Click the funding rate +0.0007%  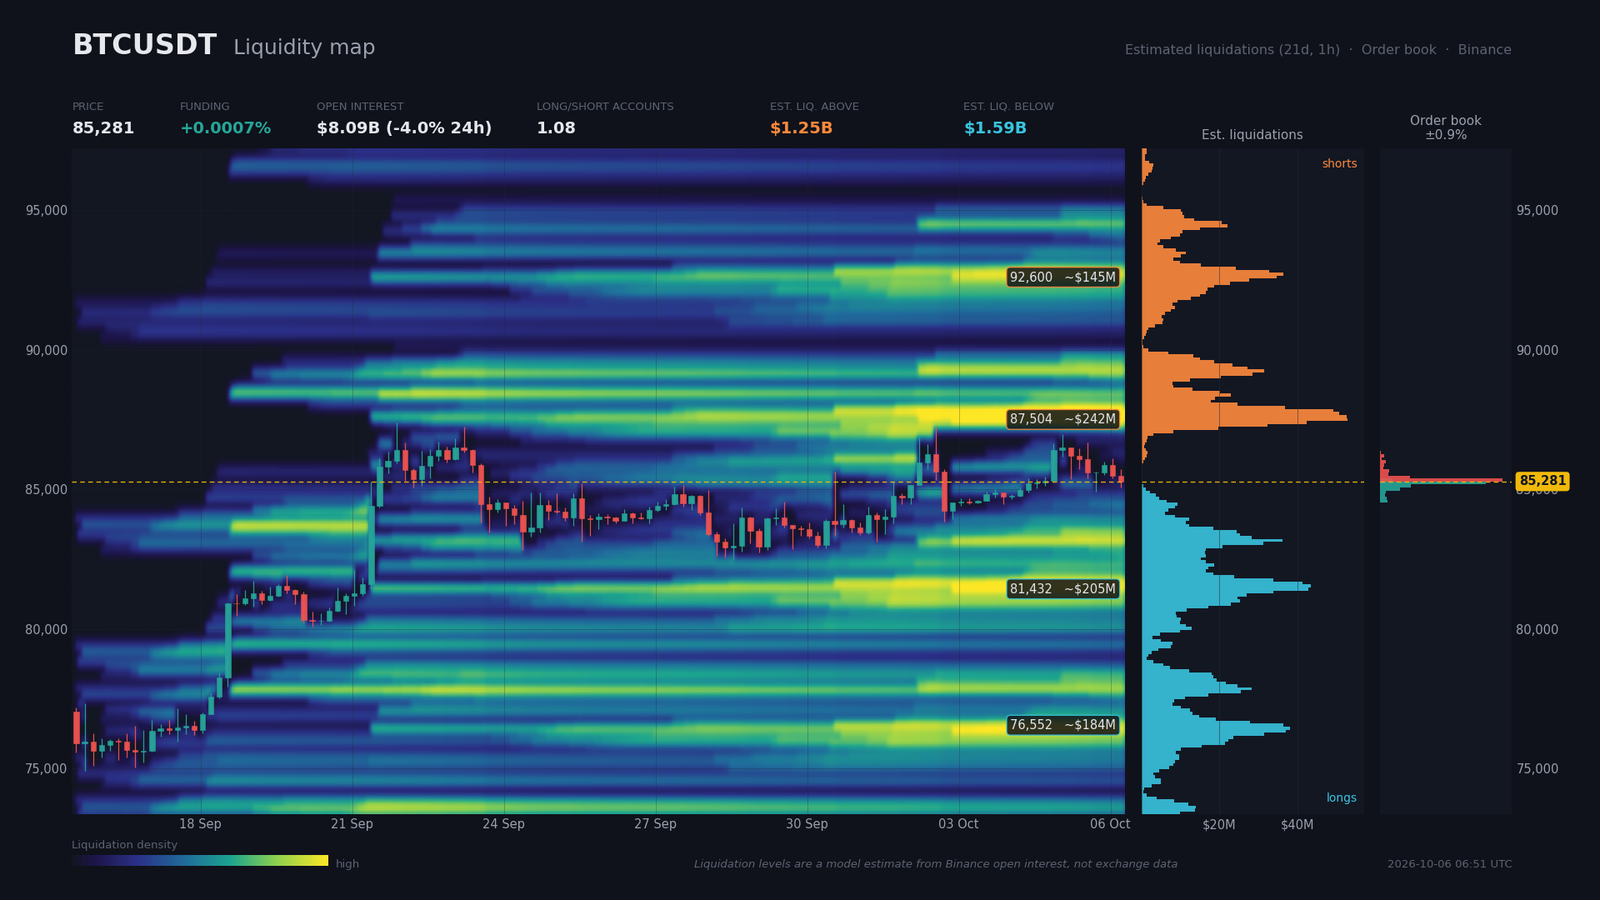[225, 128]
